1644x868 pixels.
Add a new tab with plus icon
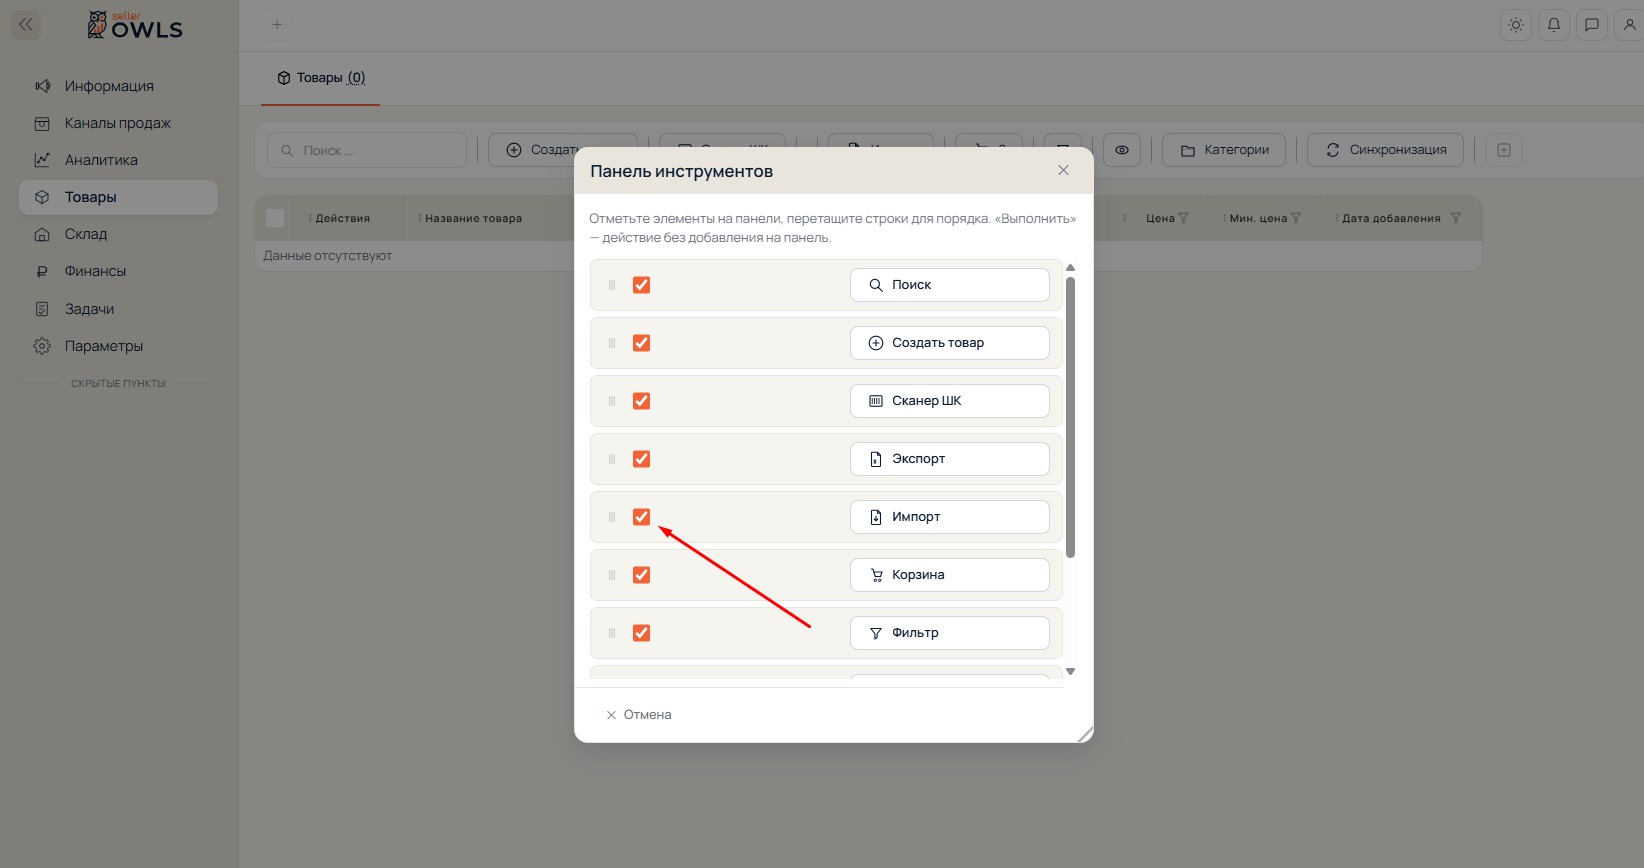[x=277, y=25]
